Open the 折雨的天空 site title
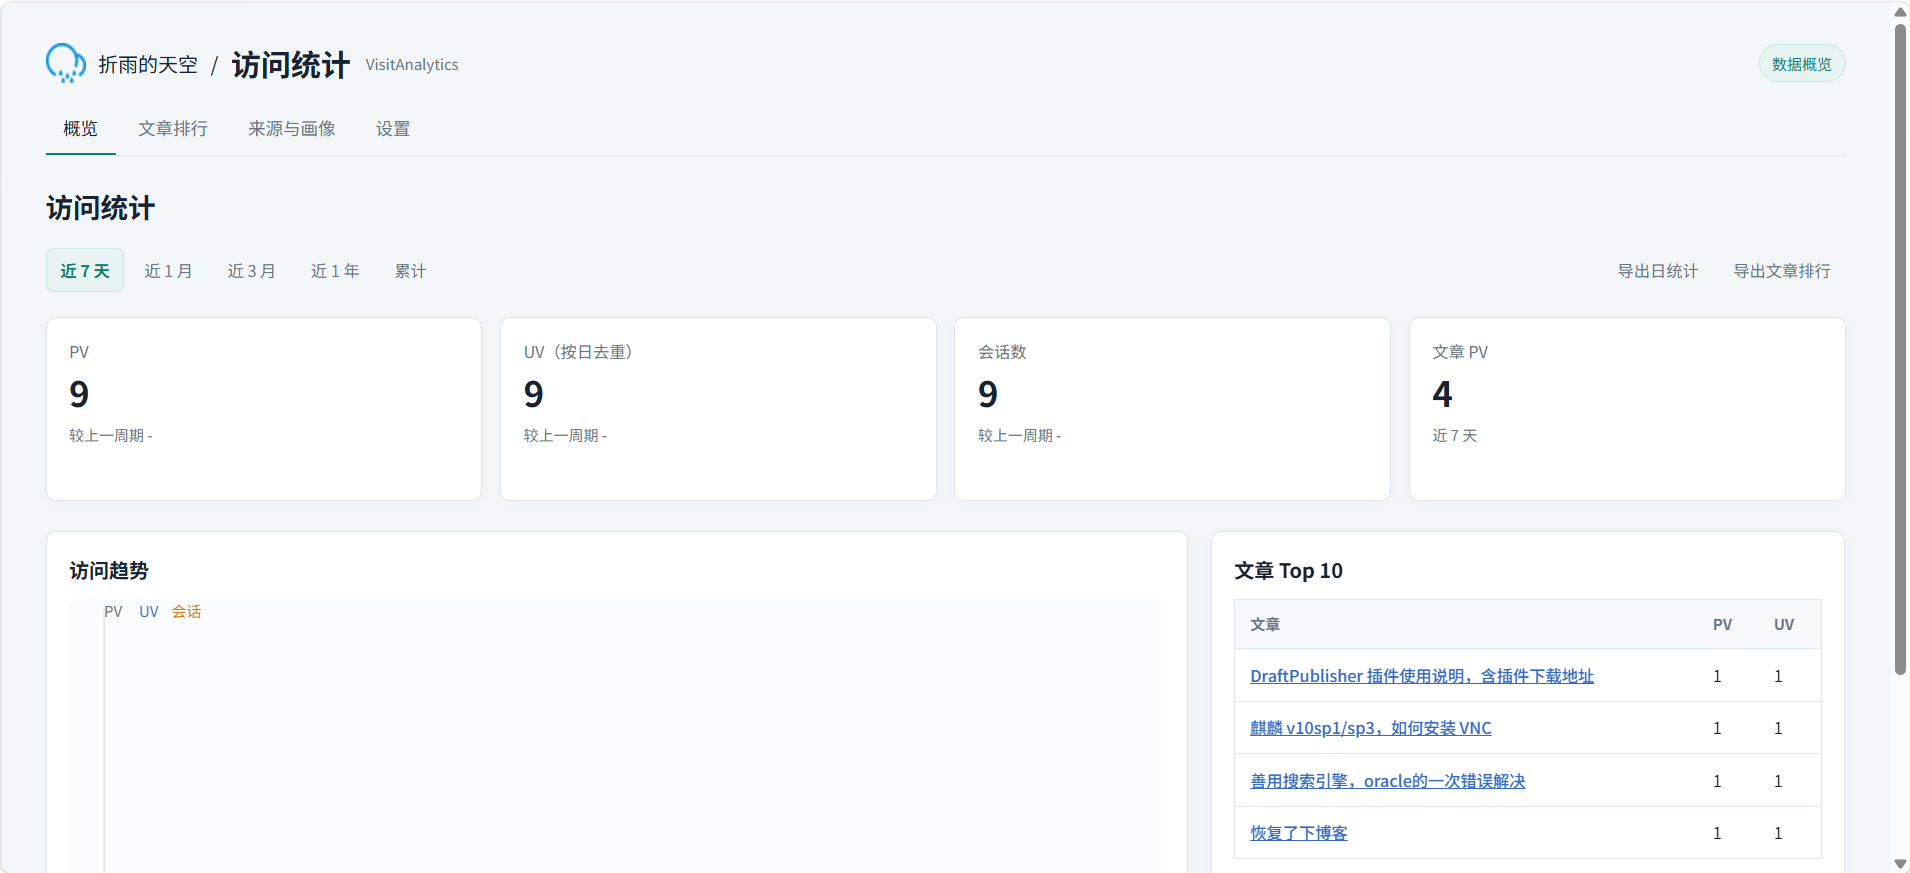The image size is (1910, 873). point(148,65)
